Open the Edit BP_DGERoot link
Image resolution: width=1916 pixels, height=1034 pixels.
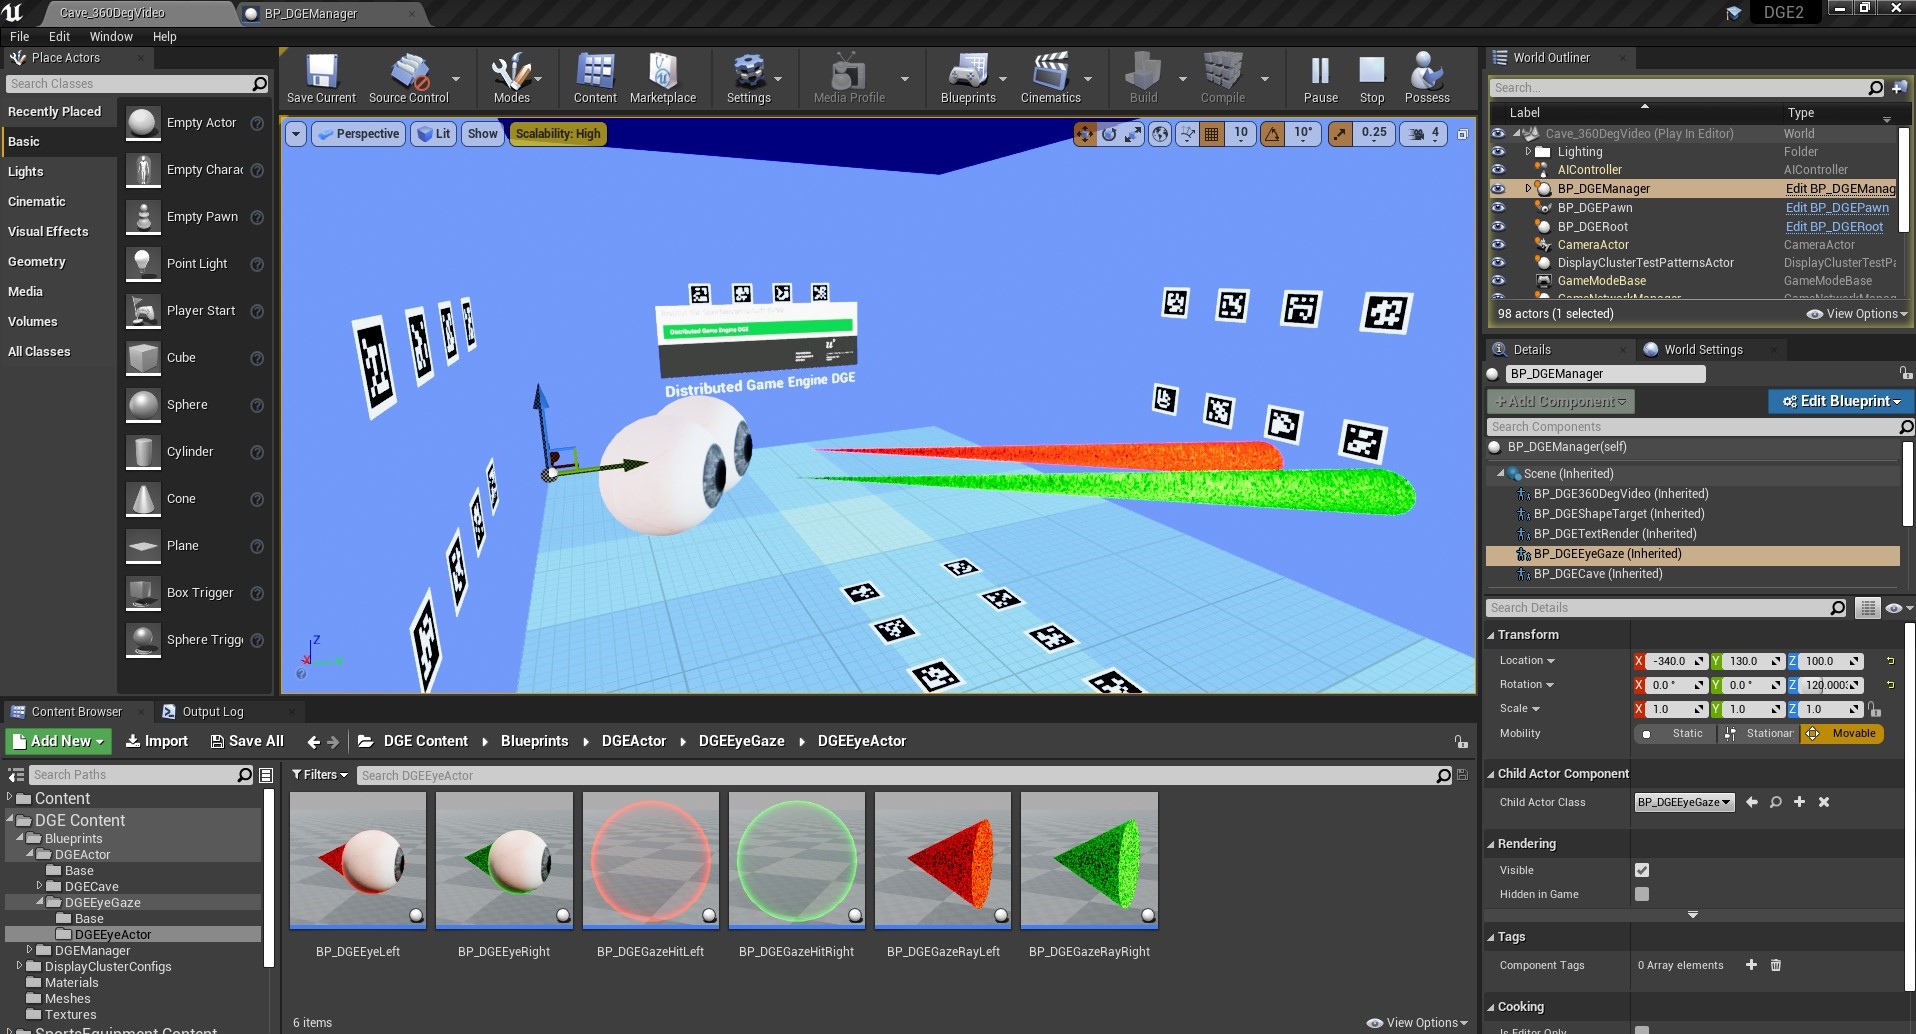coord(1834,227)
